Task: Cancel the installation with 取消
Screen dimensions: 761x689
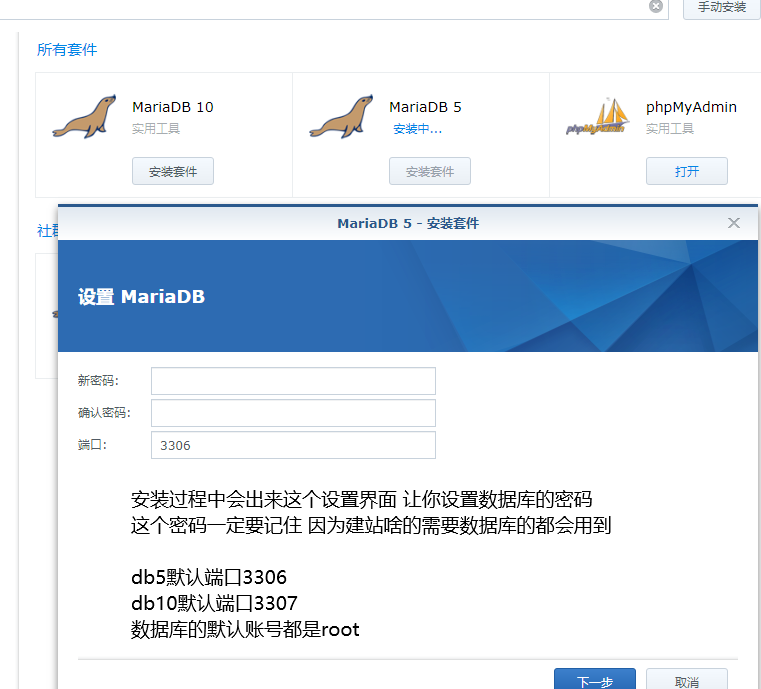Action: [x=686, y=679]
